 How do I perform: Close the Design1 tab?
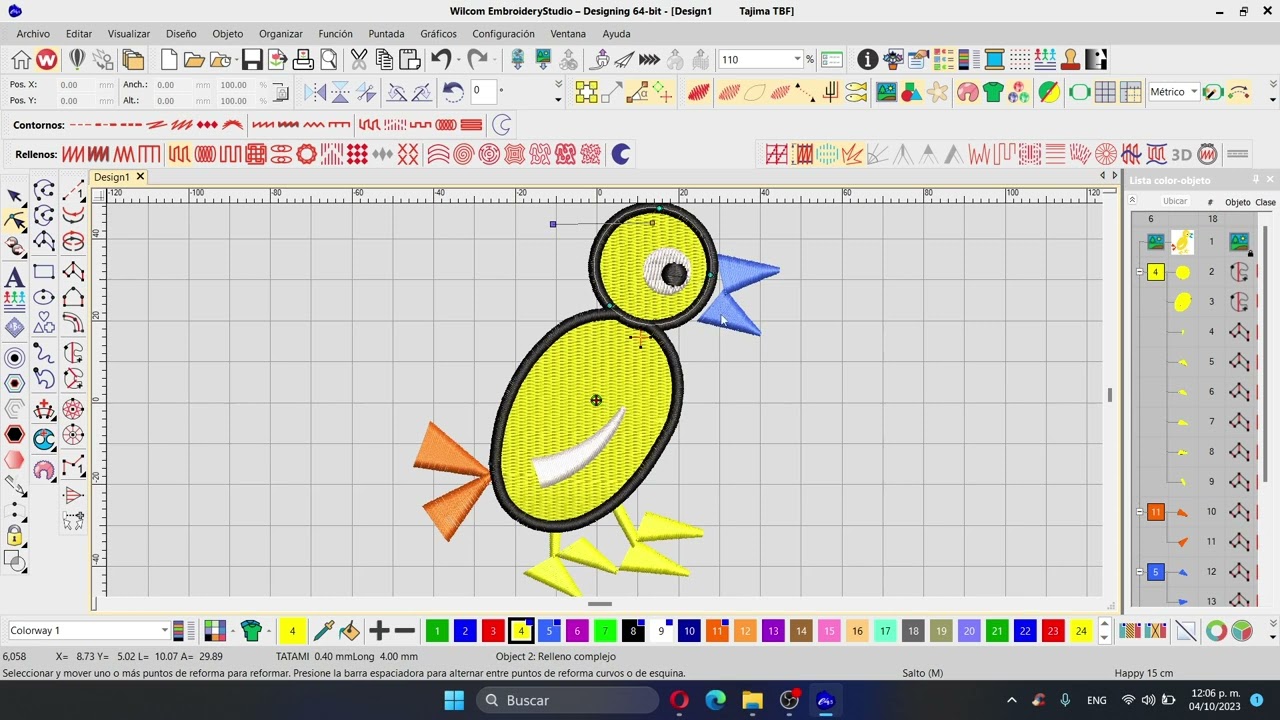pos(140,177)
